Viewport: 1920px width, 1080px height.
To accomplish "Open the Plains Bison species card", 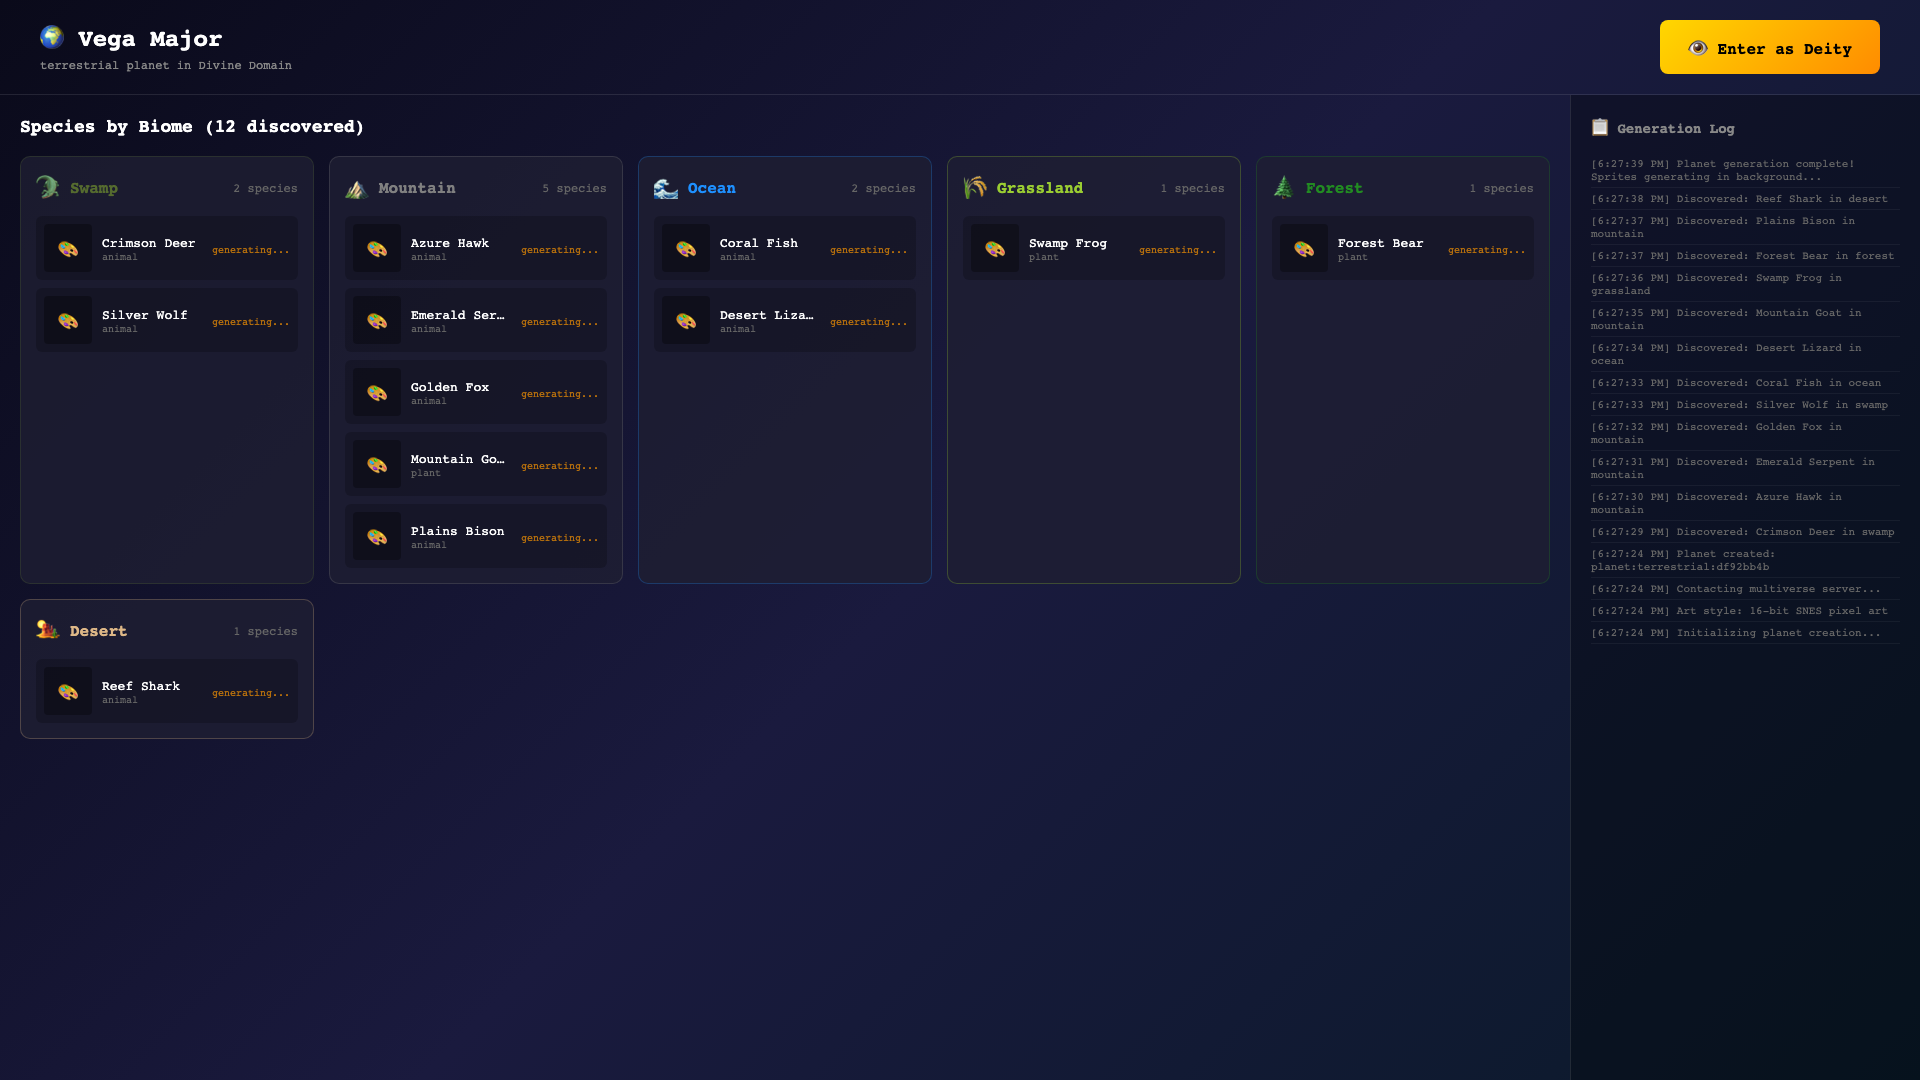I will (476, 536).
